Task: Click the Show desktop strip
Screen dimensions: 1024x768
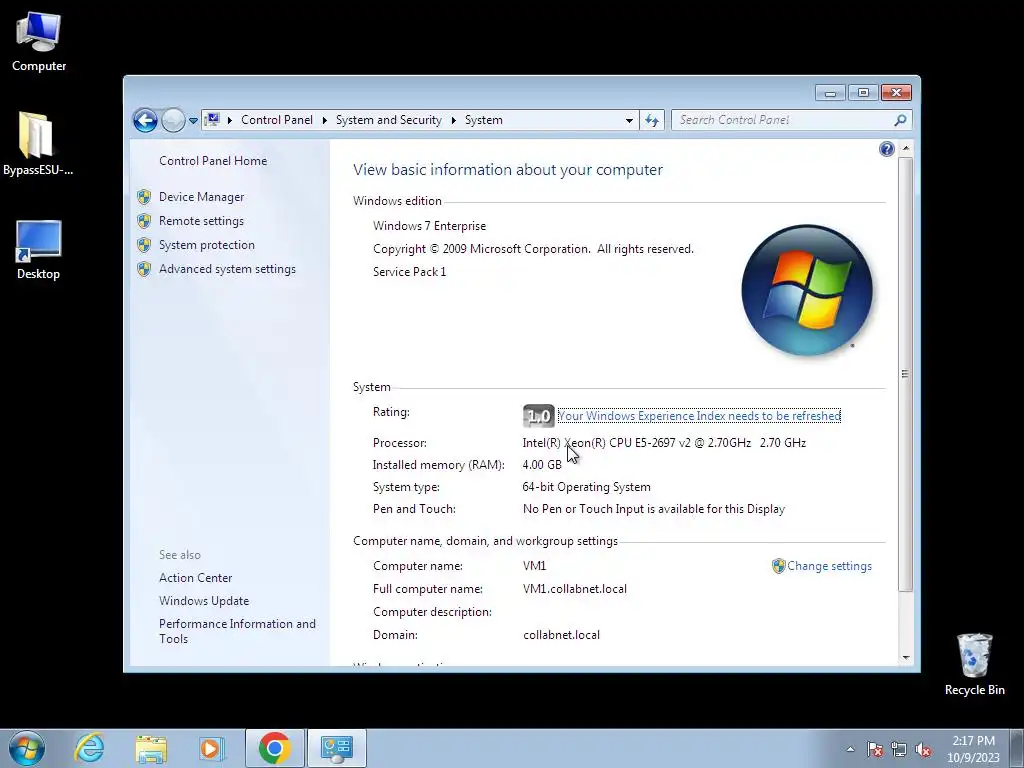Action: click(x=1017, y=748)
